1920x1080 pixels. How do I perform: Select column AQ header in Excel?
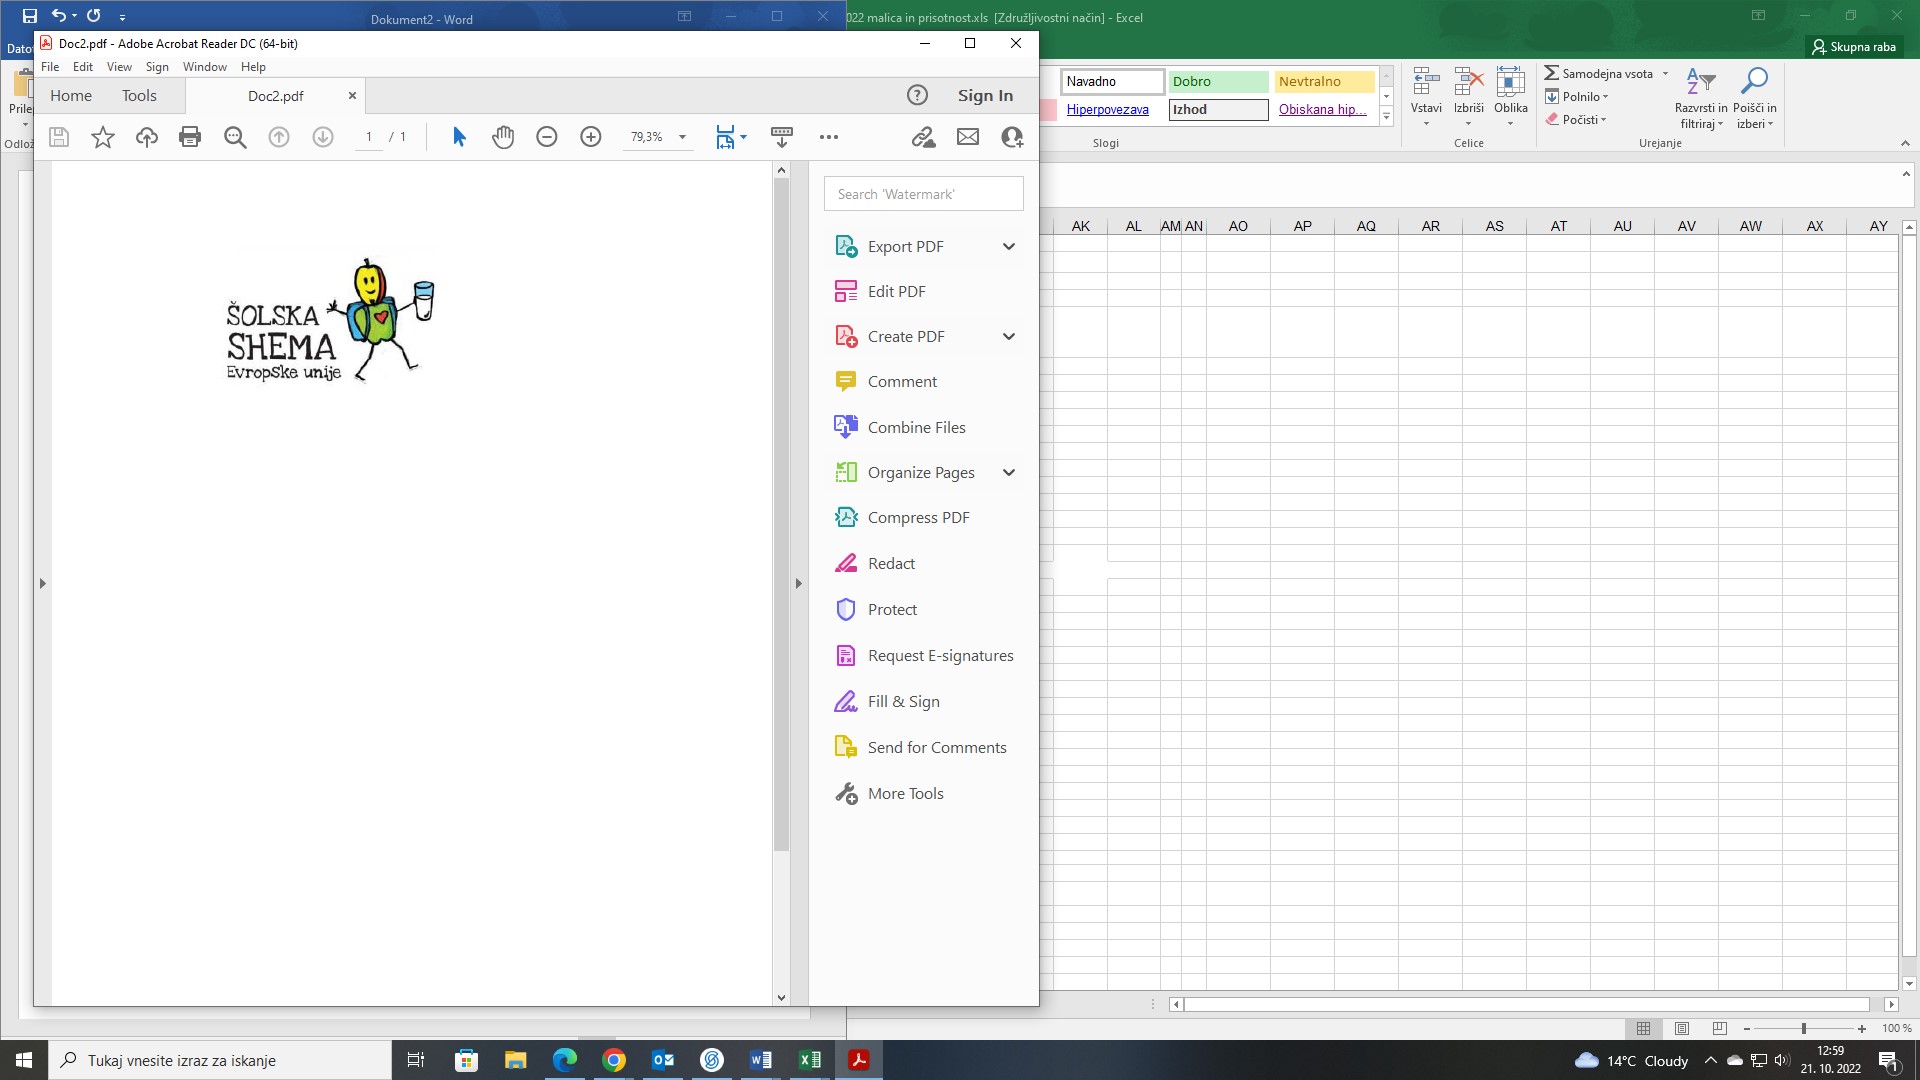point(1366,226)
